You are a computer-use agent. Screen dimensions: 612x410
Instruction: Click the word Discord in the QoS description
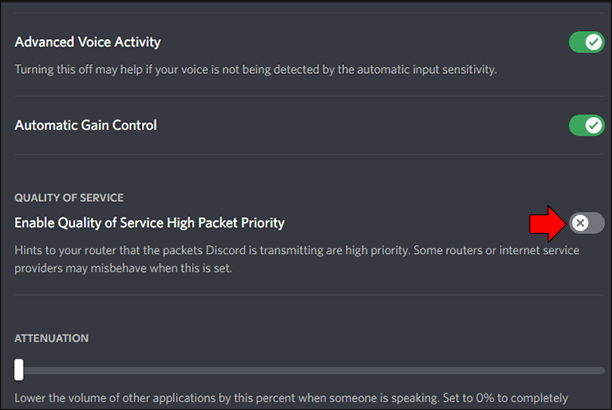(226, 250)
